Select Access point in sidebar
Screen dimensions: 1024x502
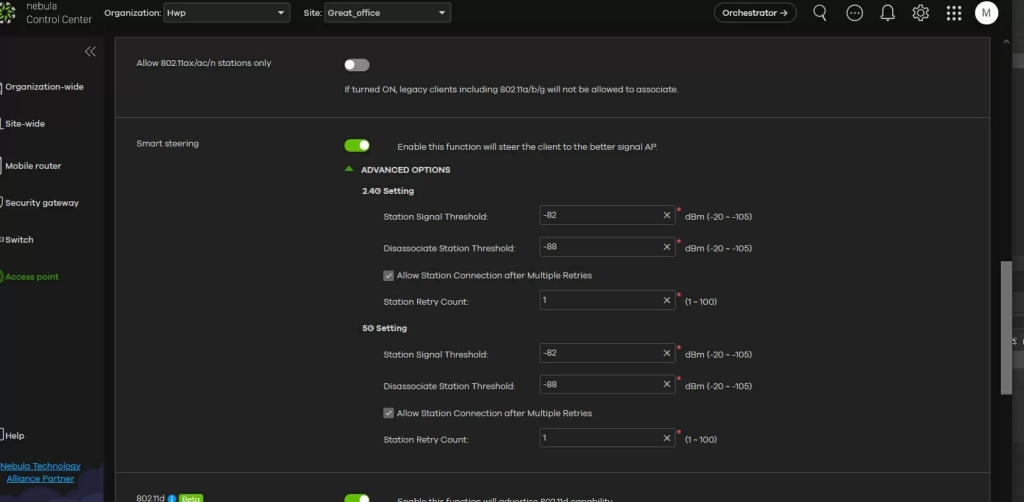point(32,277)
